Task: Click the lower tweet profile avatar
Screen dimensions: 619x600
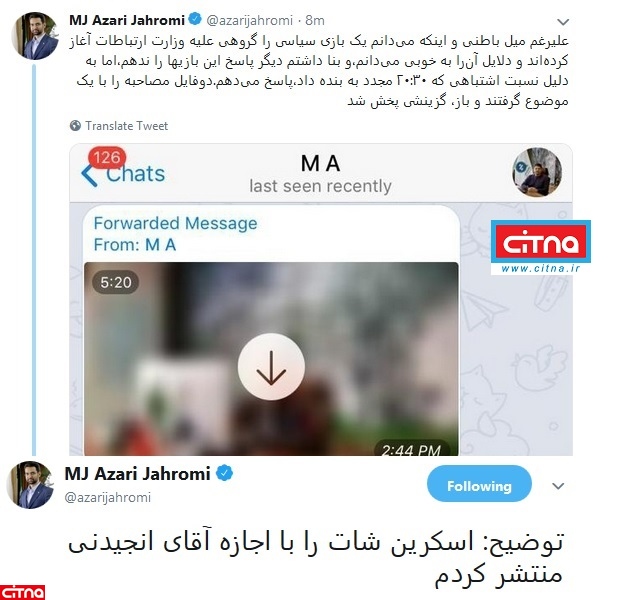Action: click(x=30, y=484)
